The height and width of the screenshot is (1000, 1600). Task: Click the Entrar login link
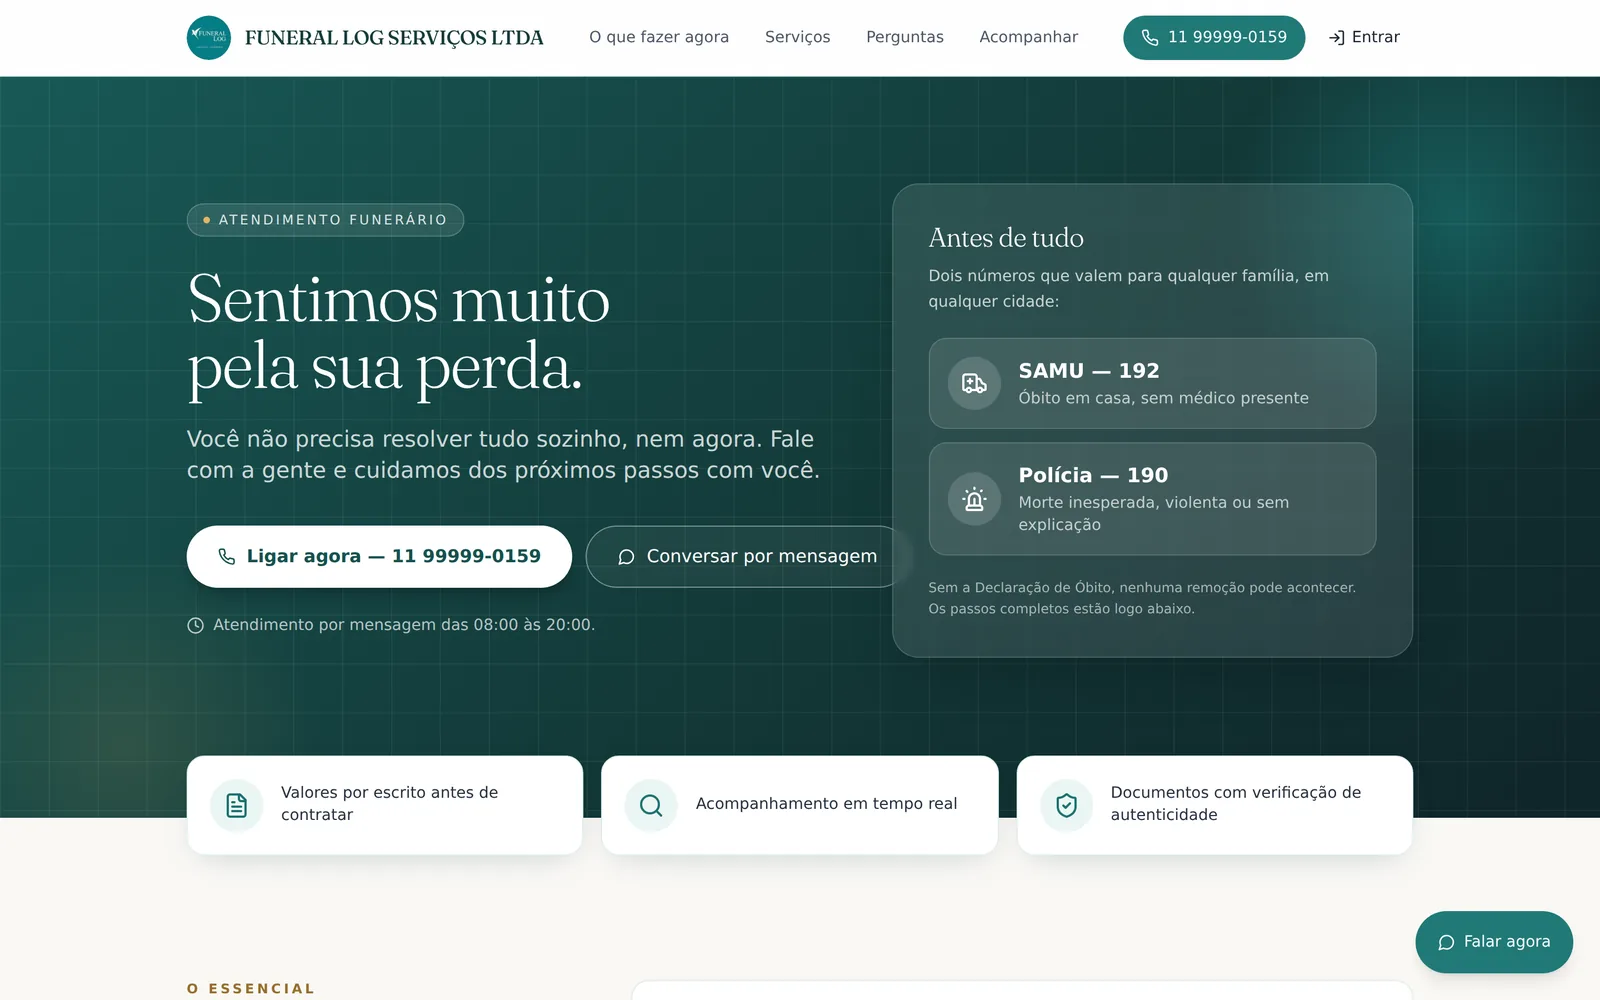[x=1364, y=37]
